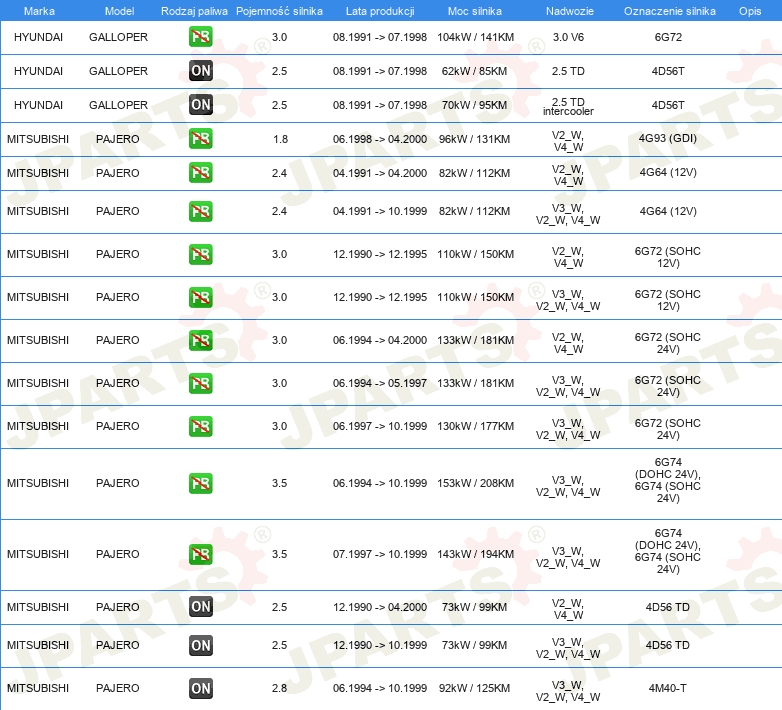This screenshot has height=710, width=782.
Task: Click the Pojemność silnika column header
Action: pyautogui.click(x=279, y=11)
